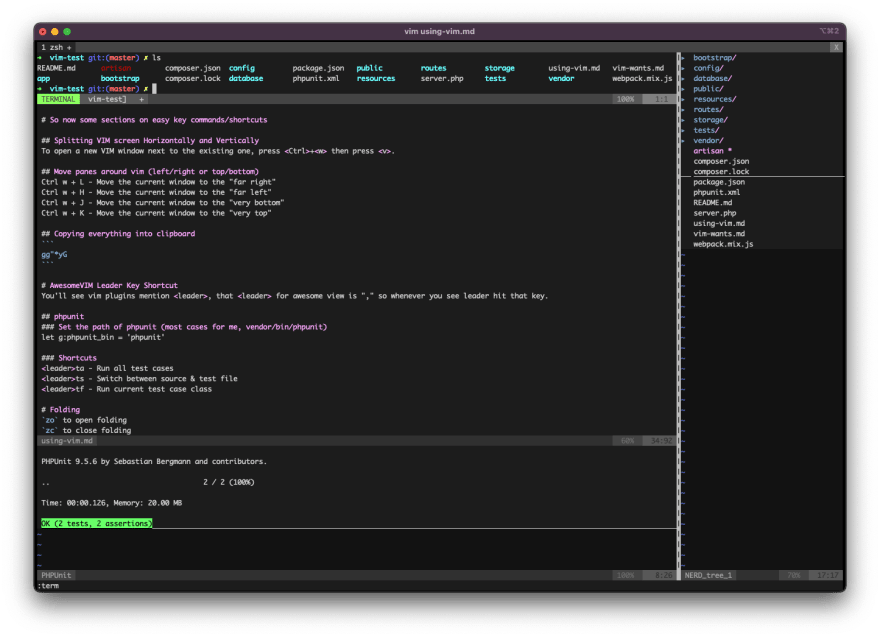Click the gg"*yG code line
880x637 pixels.
click(54, 255)
